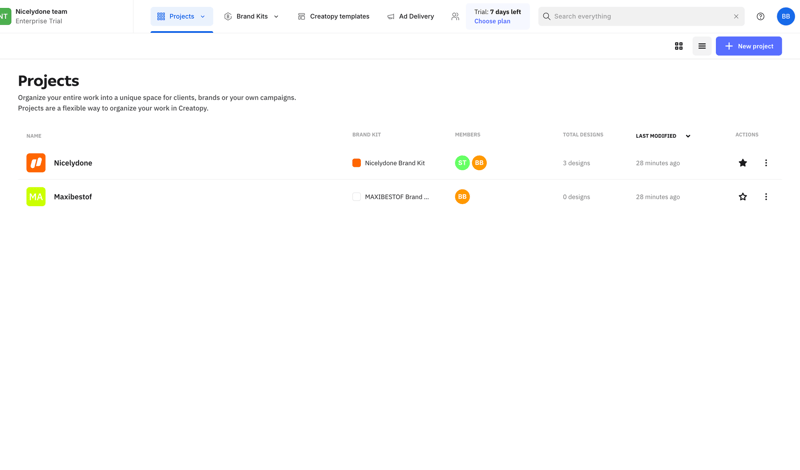Click the ST member avatar
Screen dimensions: 800x470
462,163
